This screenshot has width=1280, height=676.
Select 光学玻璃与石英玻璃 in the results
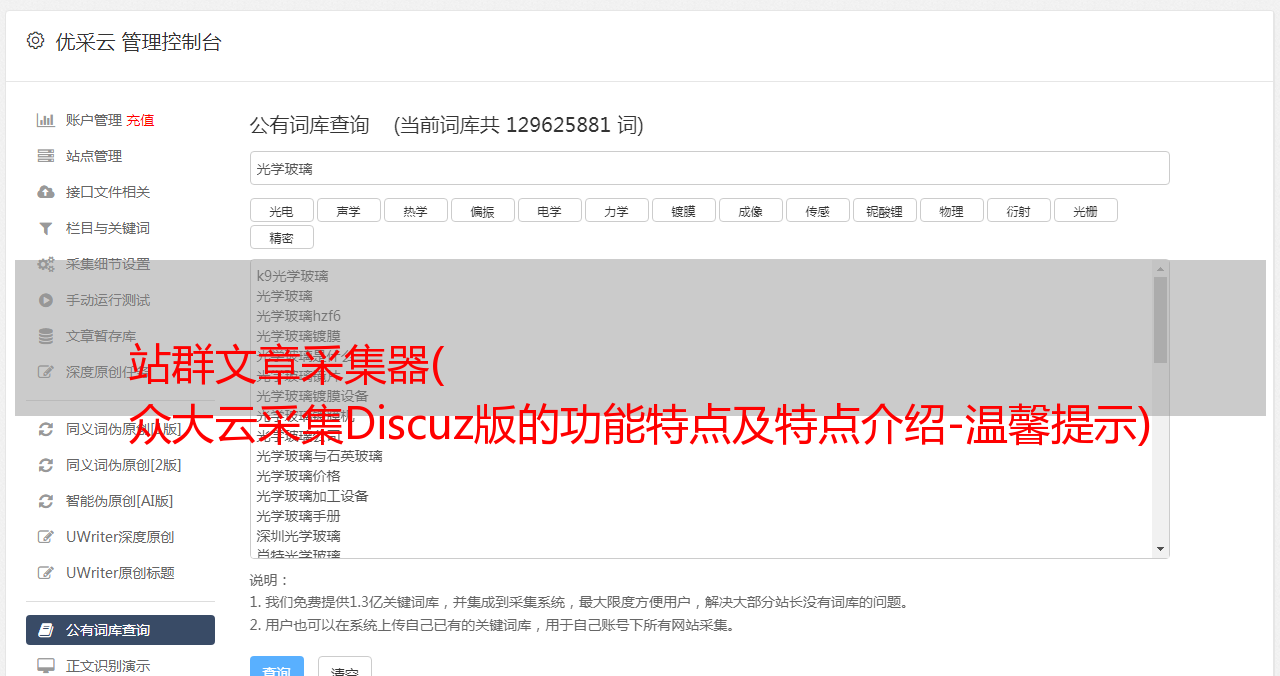319,456
